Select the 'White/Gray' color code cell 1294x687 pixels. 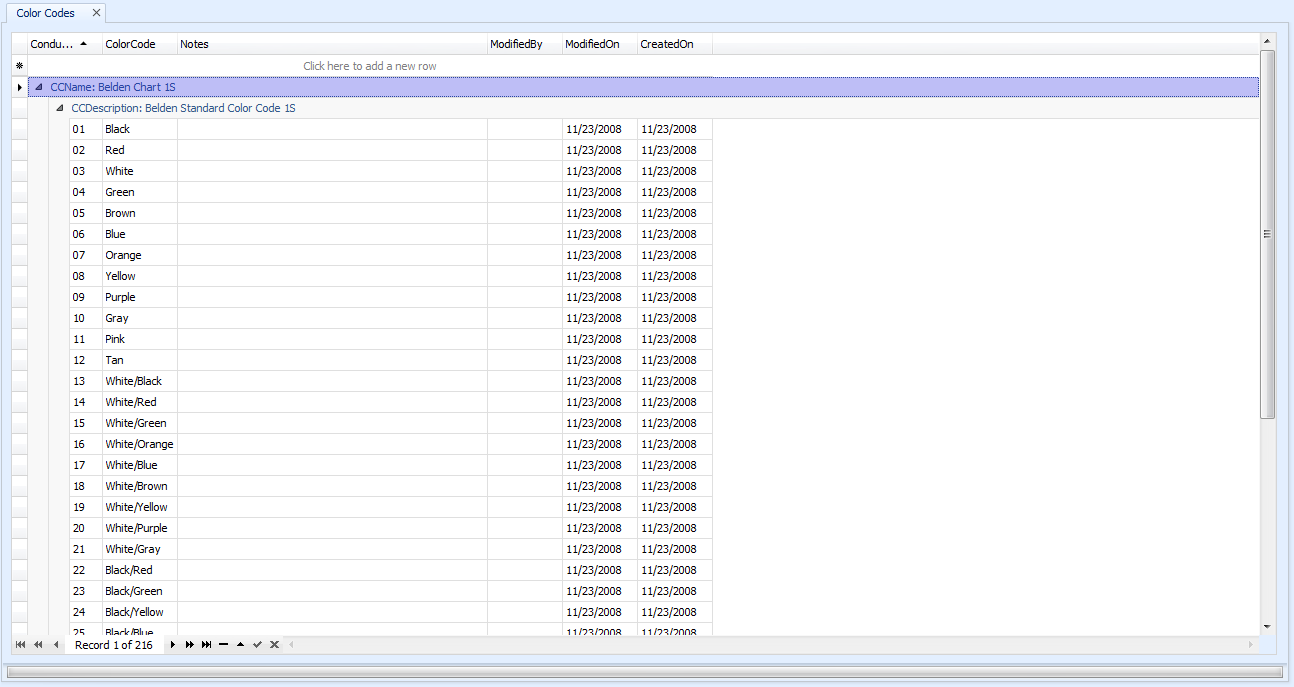[139, 549]
